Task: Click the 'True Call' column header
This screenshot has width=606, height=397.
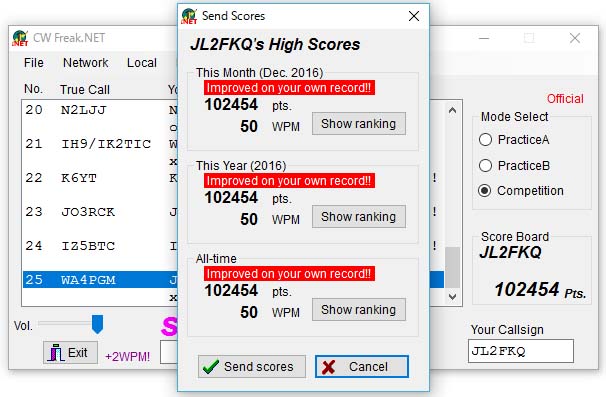Action: coord(85,90)
